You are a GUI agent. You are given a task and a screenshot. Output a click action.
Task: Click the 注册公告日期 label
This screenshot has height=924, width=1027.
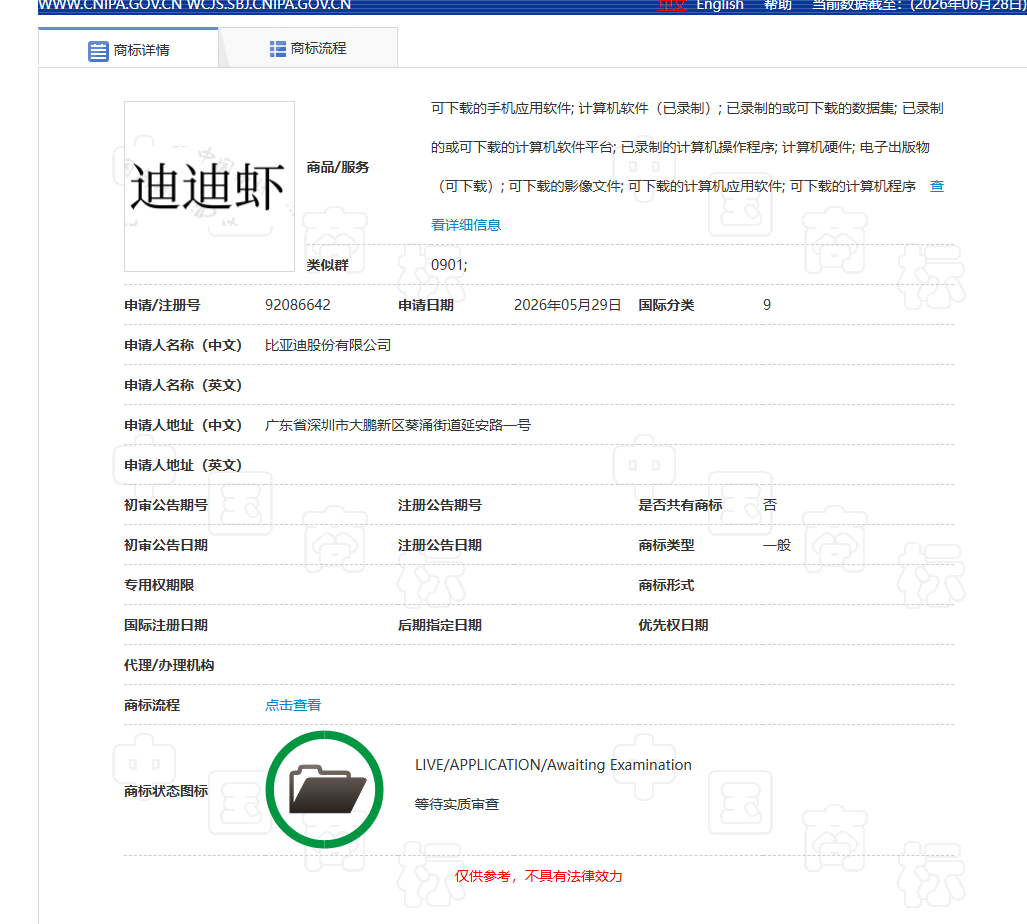(x=439, y=545)
